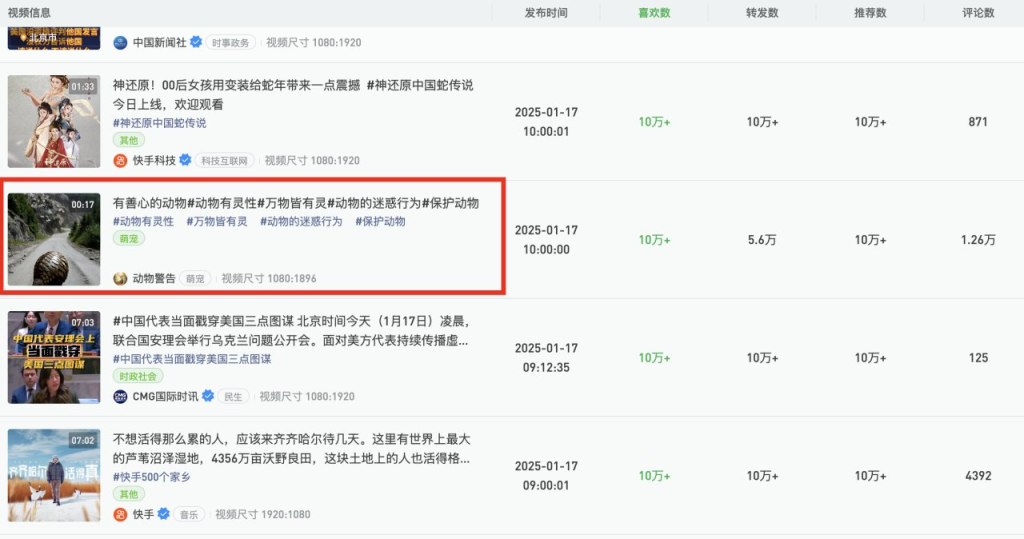
Task: Click the green 其他 tag under 神还原 video
Action: tap(129, 140)
